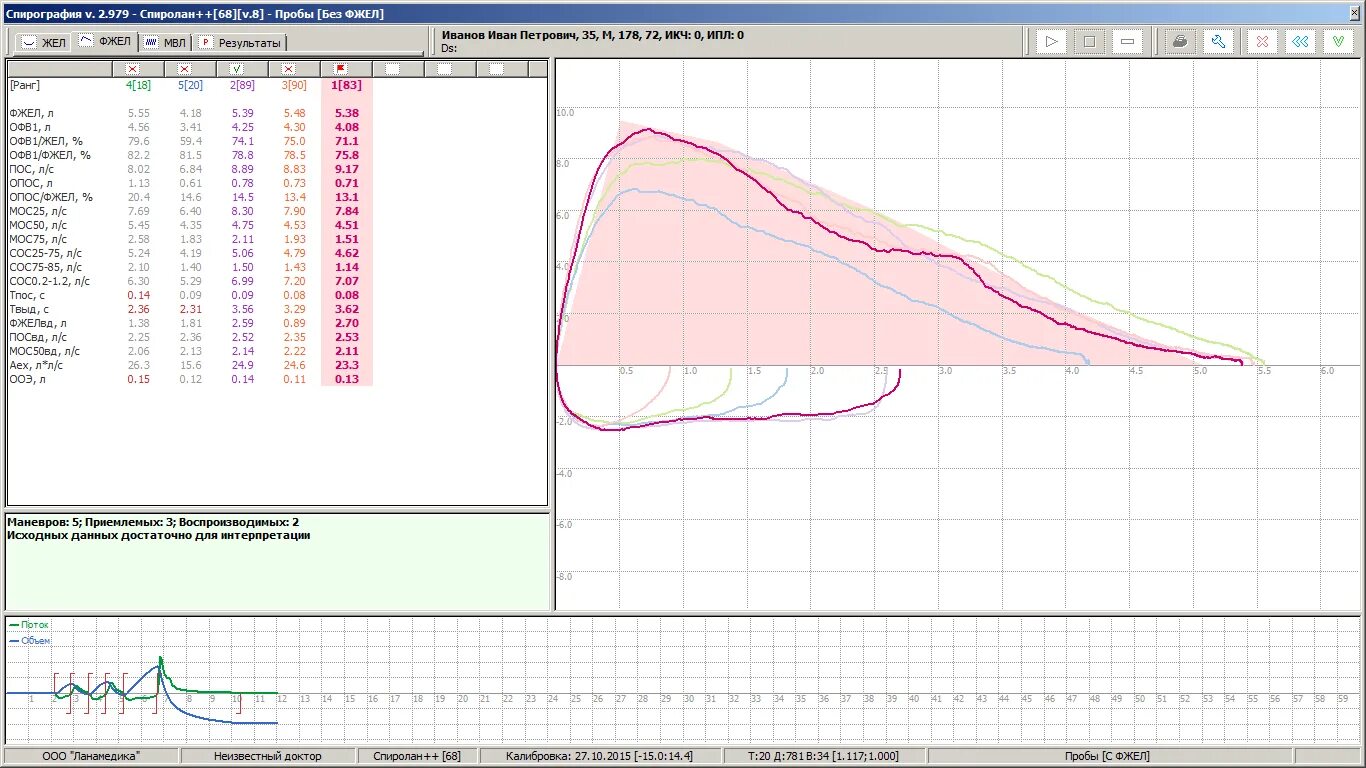Click the МОС25, л/с row label
This screenshot has width=1366, height=768.
pos(38,211)
